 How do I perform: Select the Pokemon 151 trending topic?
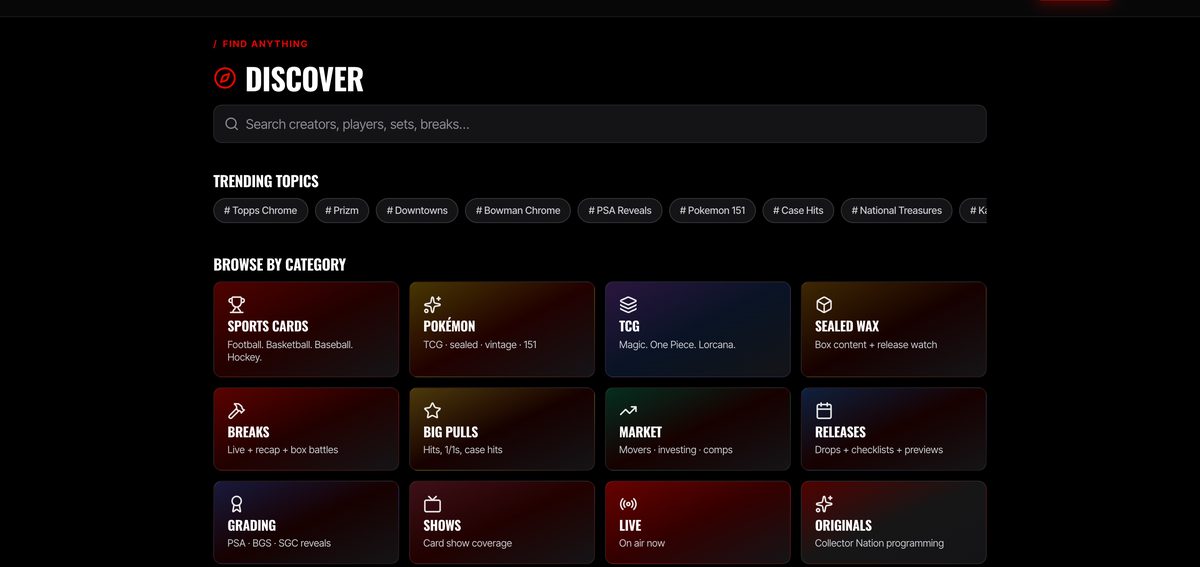tap(712, 210)
